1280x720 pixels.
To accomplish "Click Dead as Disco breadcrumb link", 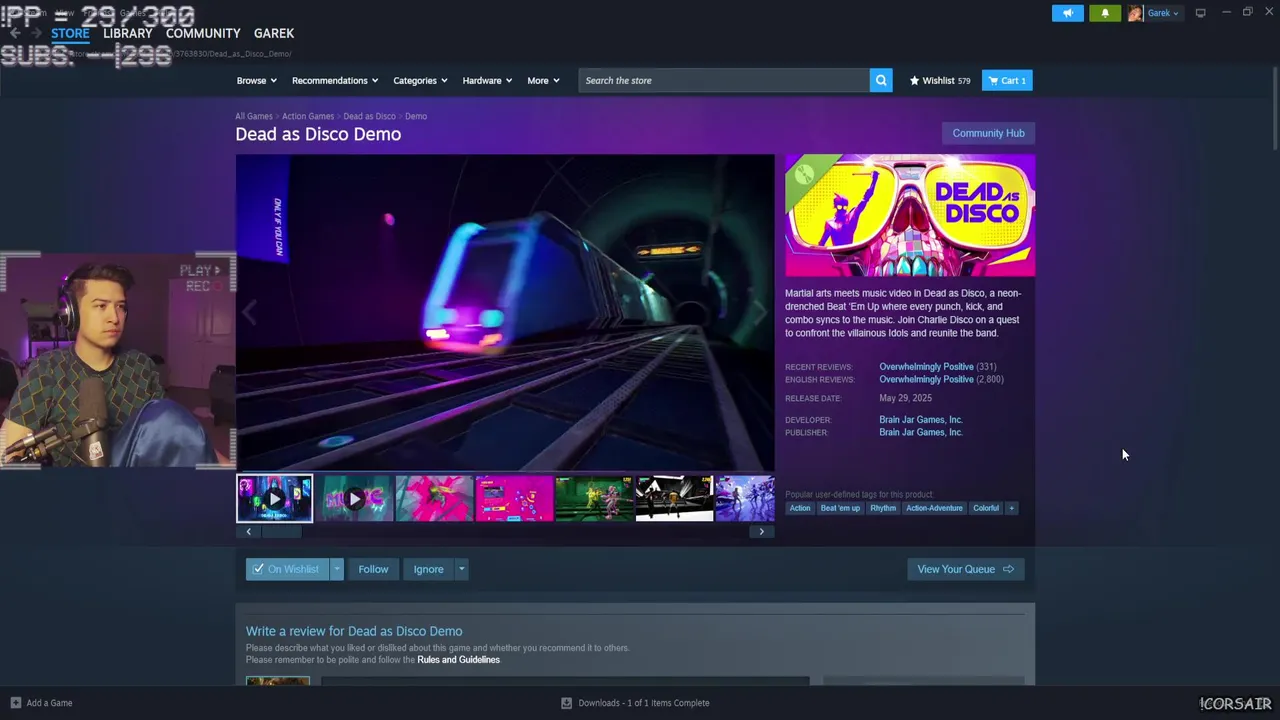I will pos(369,116).
